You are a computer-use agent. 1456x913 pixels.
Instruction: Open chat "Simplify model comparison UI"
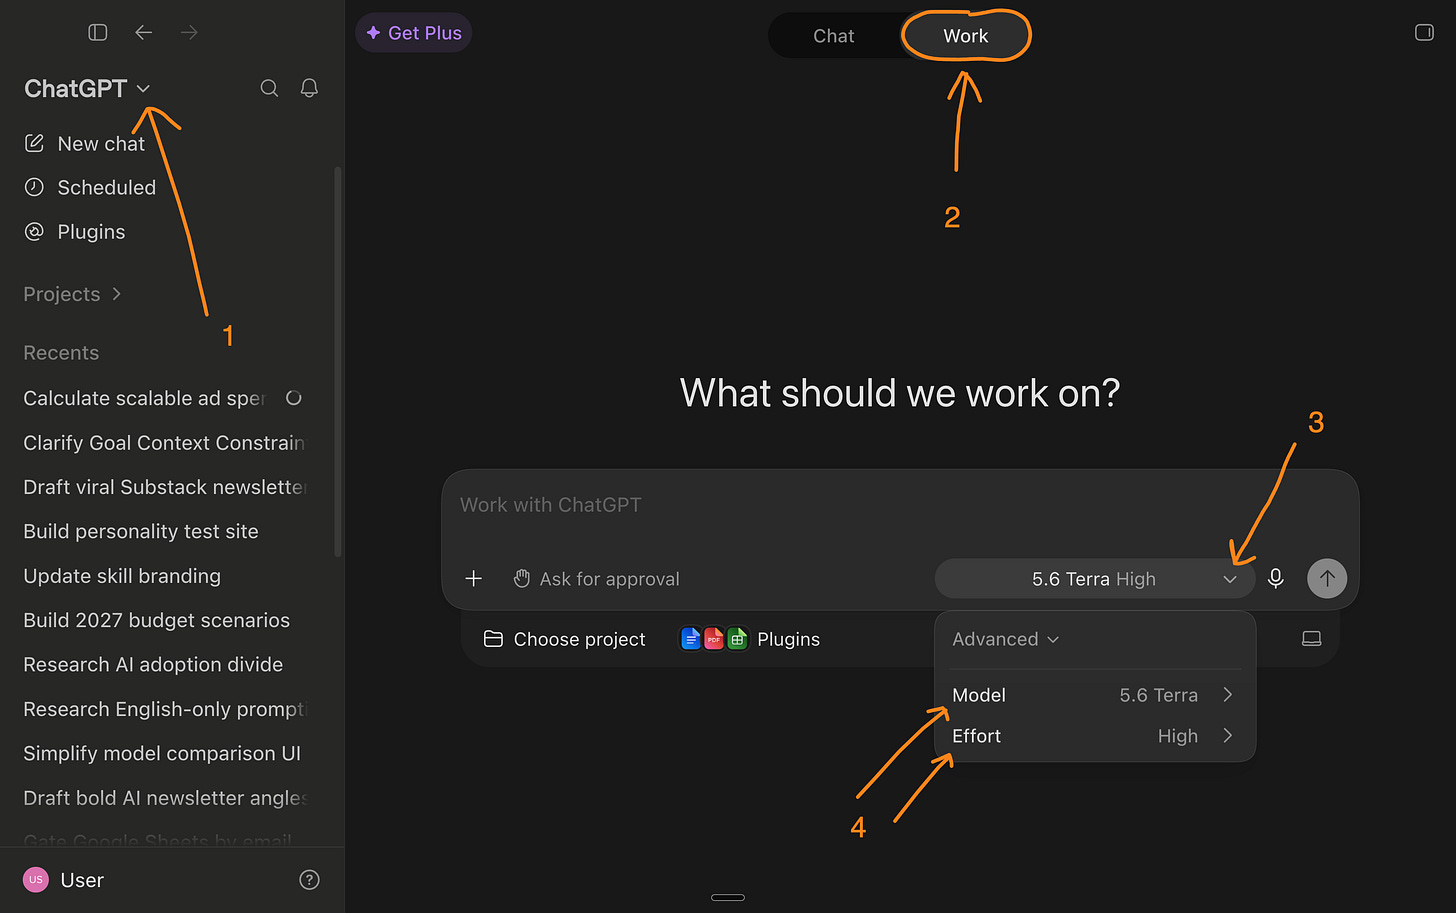click(163, 753)
